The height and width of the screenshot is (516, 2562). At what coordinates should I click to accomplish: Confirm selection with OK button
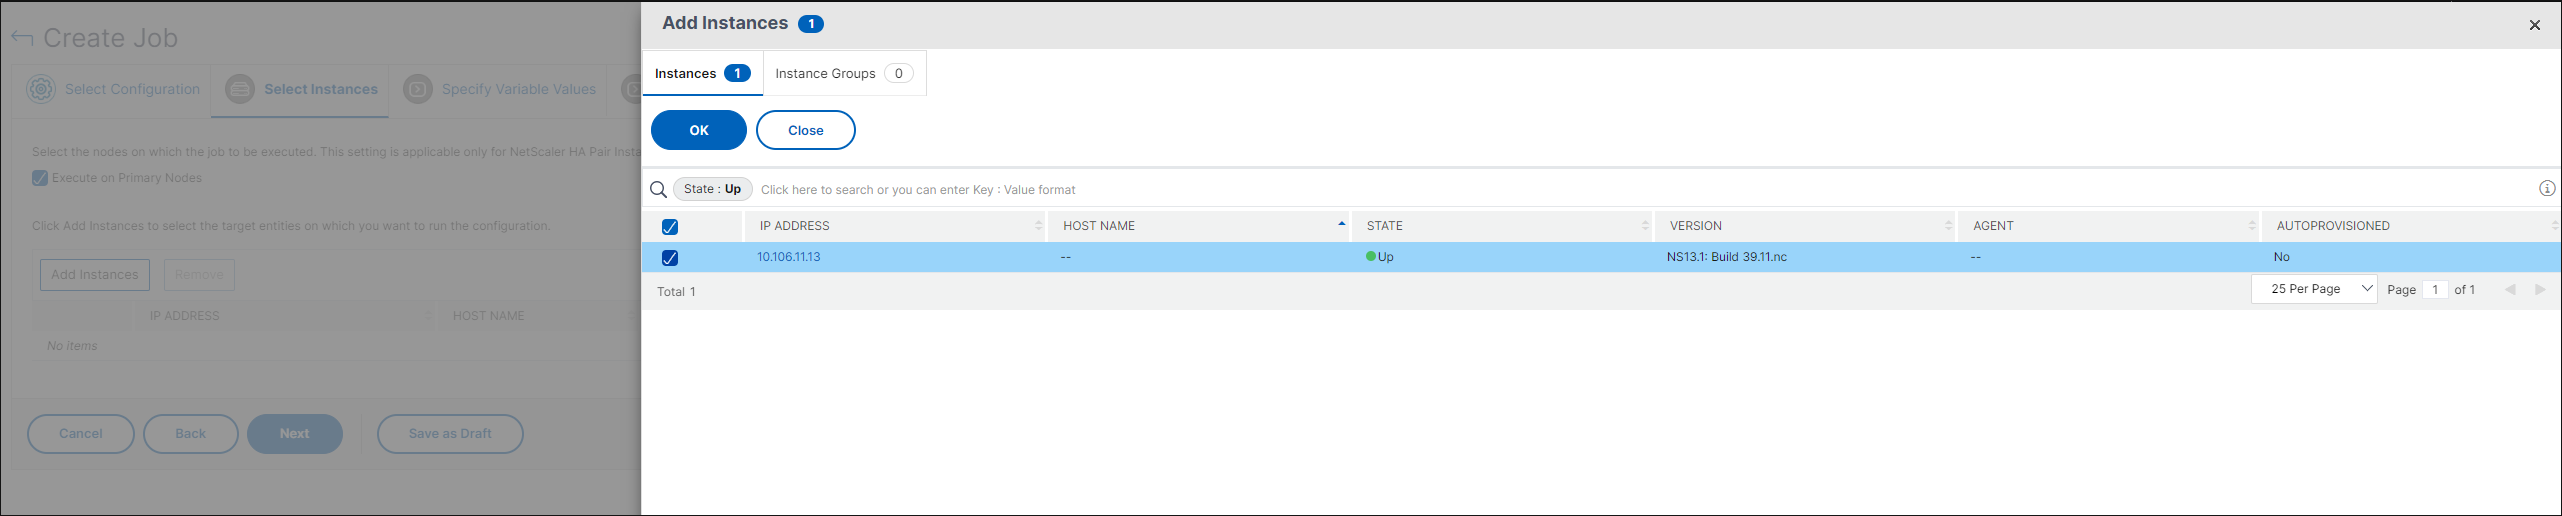(699, 130)
